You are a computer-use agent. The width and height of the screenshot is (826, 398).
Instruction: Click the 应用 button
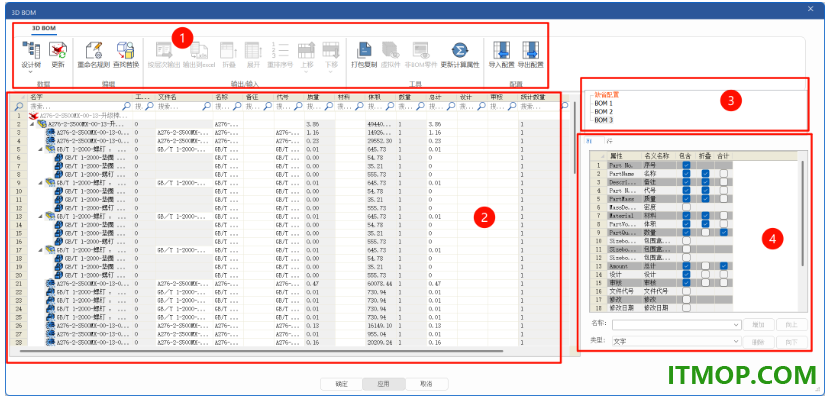tap(384, 384)
